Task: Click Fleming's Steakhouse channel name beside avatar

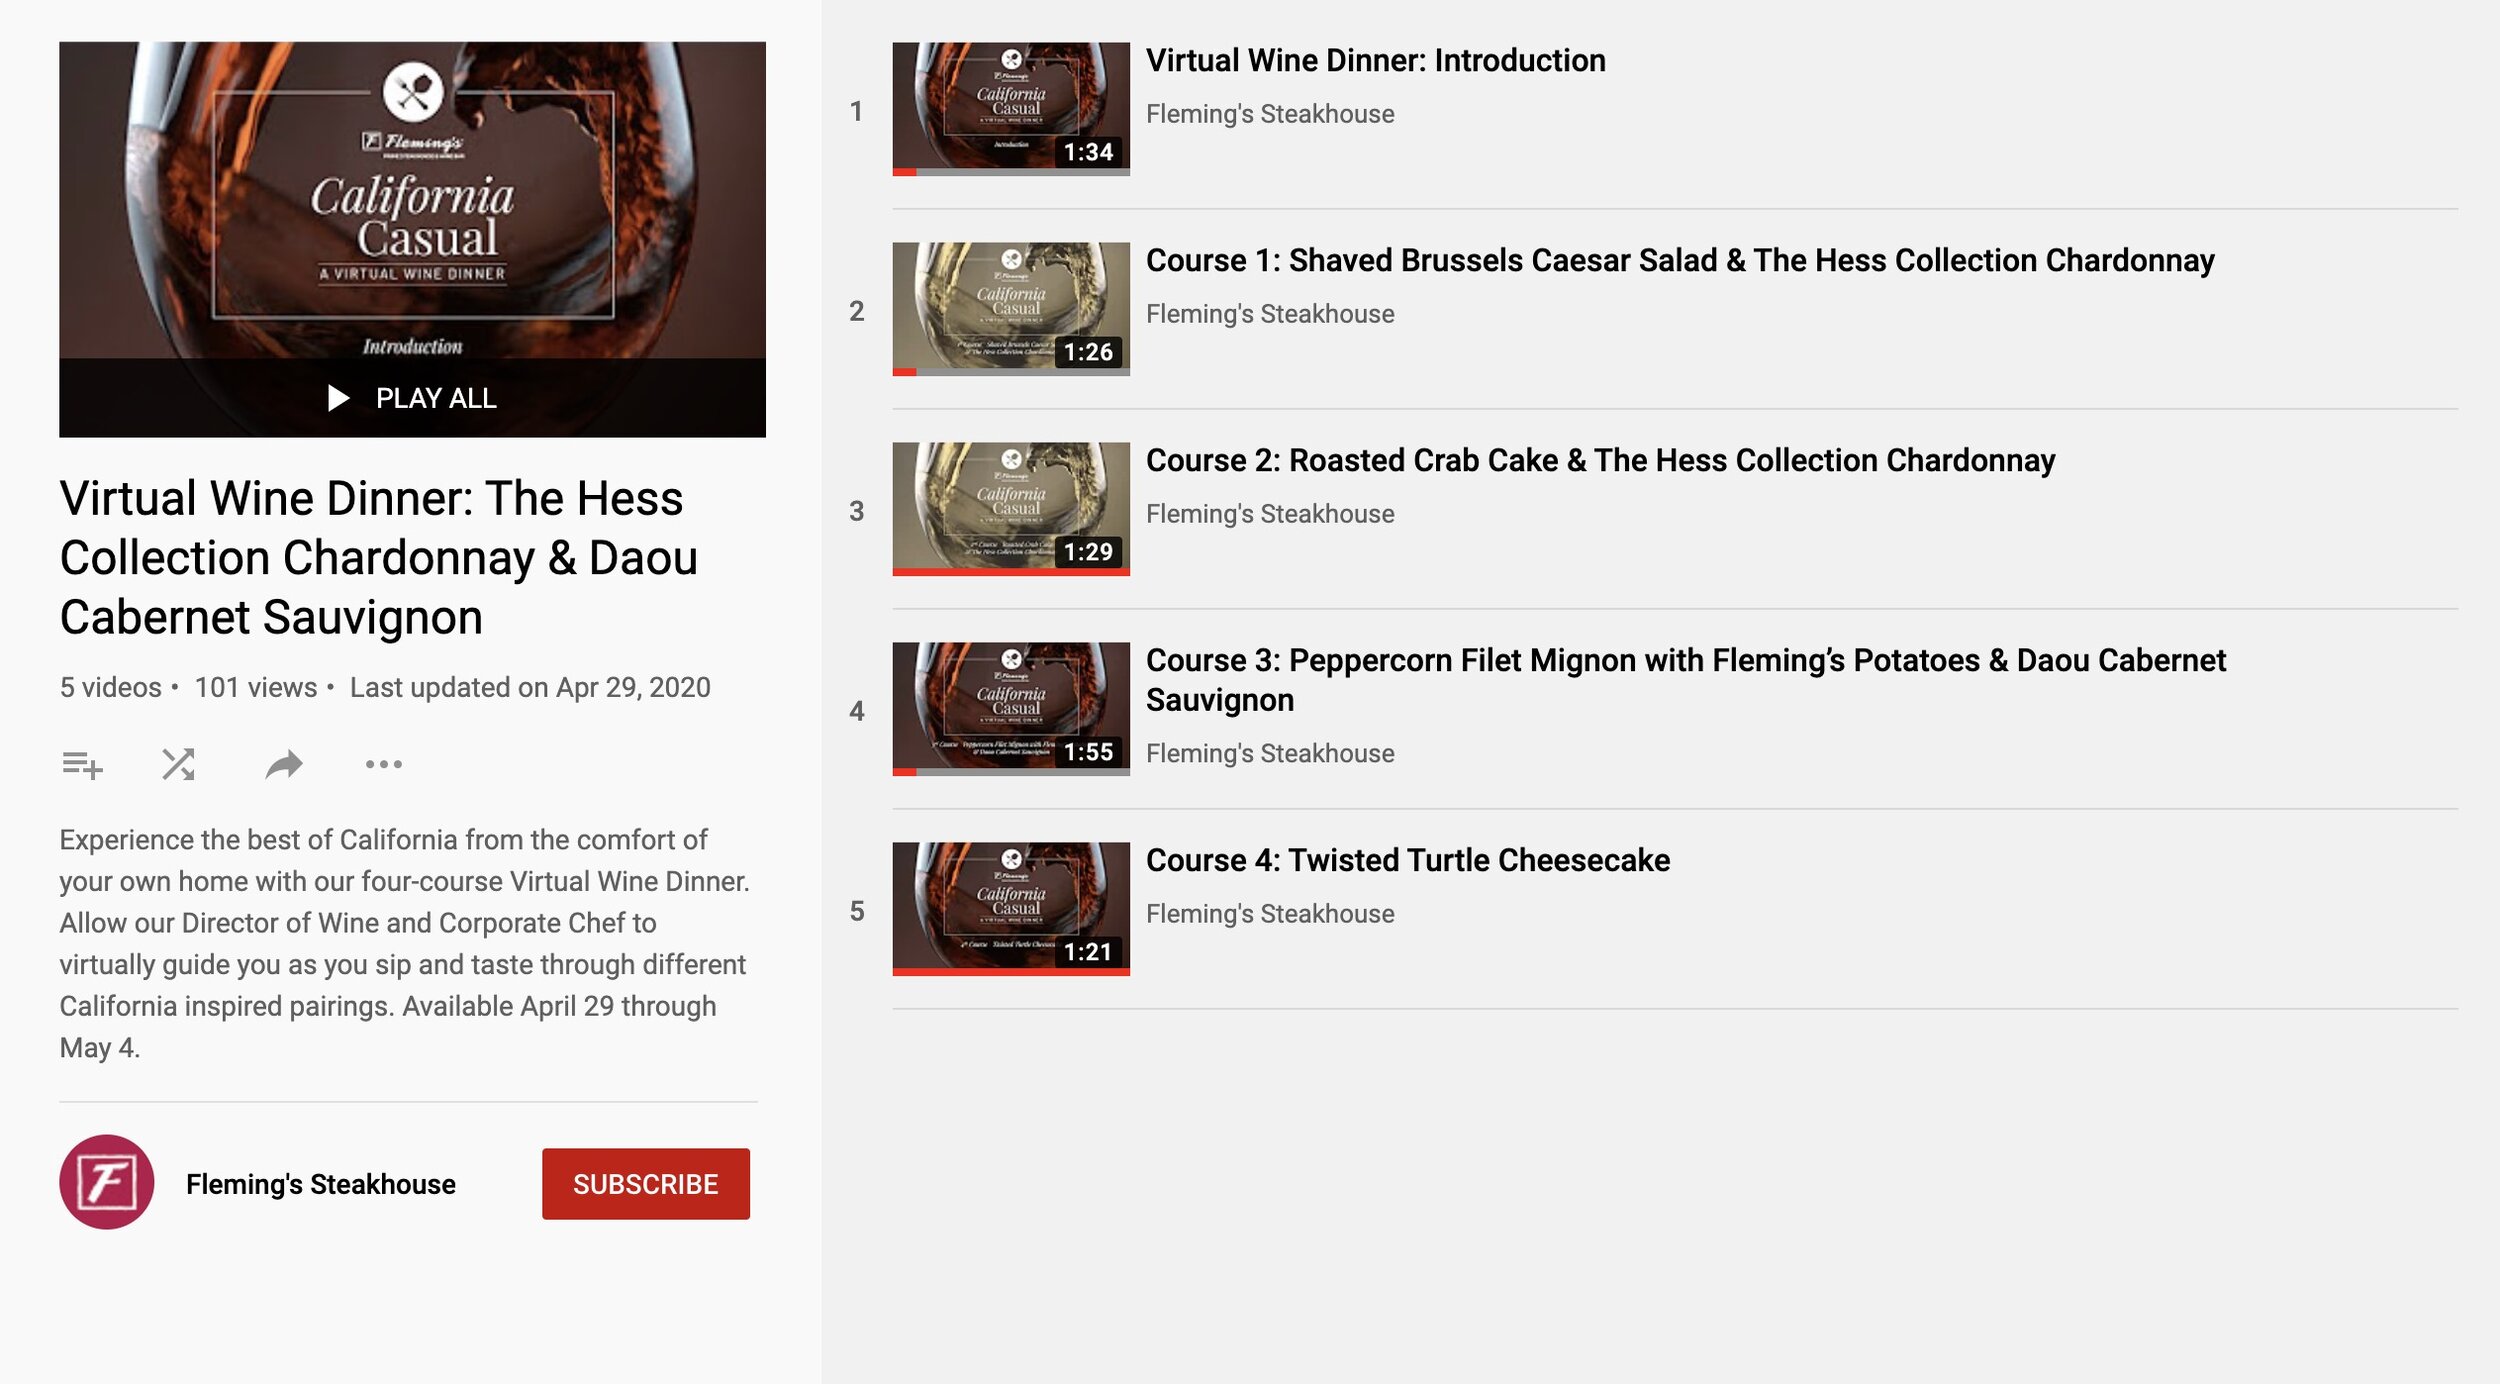Action: pyautogui.click(x=321, y=1184)
